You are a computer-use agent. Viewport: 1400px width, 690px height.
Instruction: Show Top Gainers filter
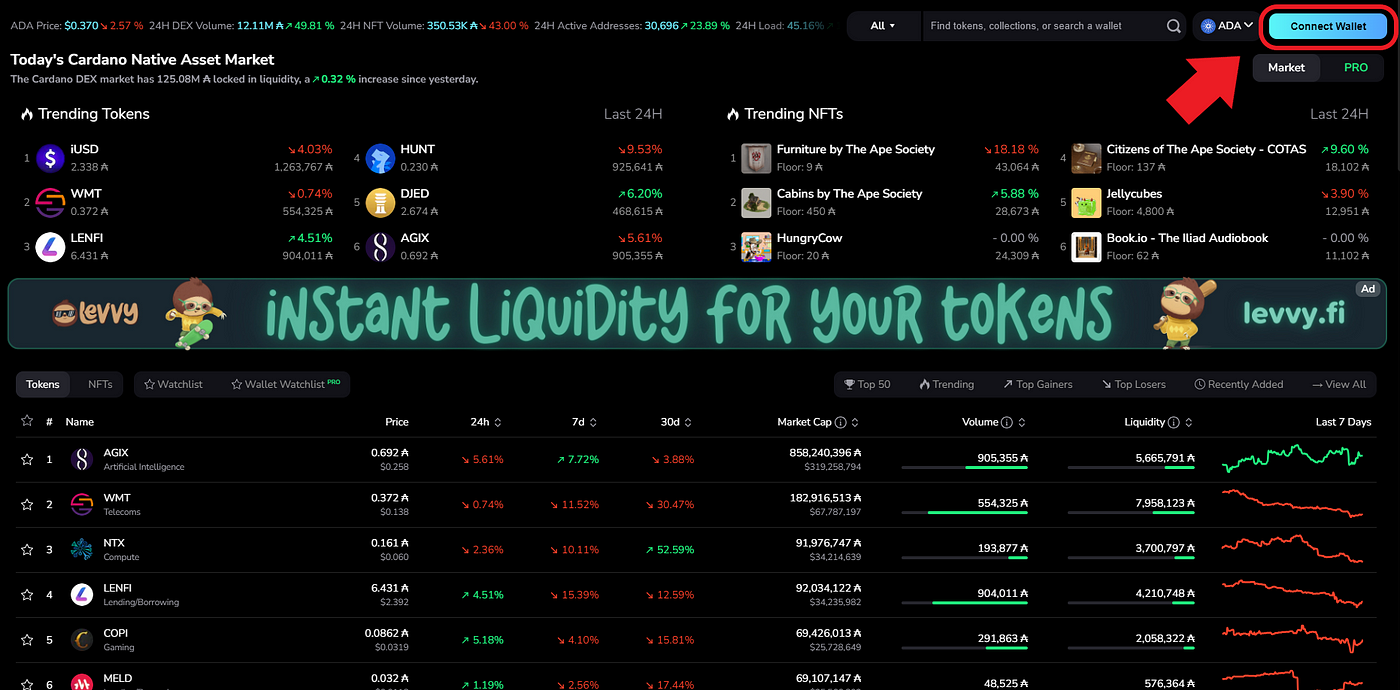(1038, 384)
